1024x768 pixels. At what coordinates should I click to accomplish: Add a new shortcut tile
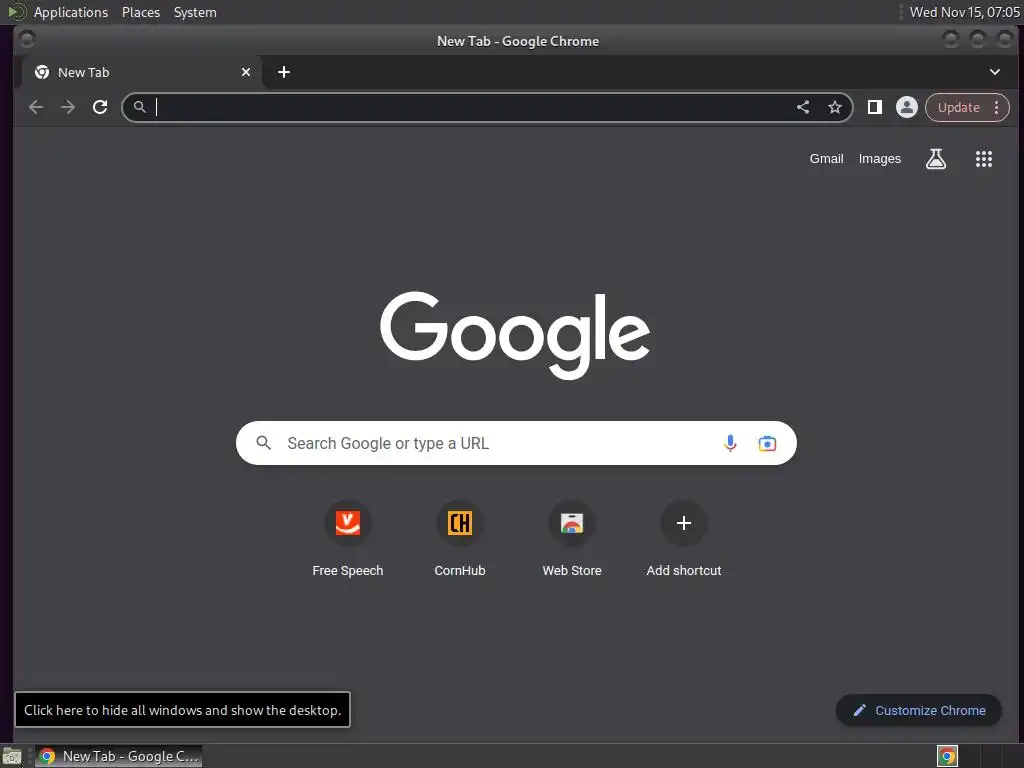coord(684,539)
